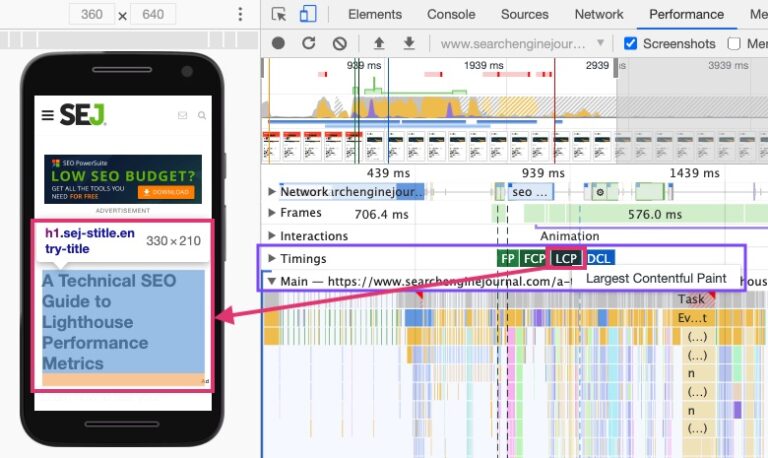Viewport: 768px width, 458px height.
Task: Expand the Interactions track
Action: (x=272, y=236)
